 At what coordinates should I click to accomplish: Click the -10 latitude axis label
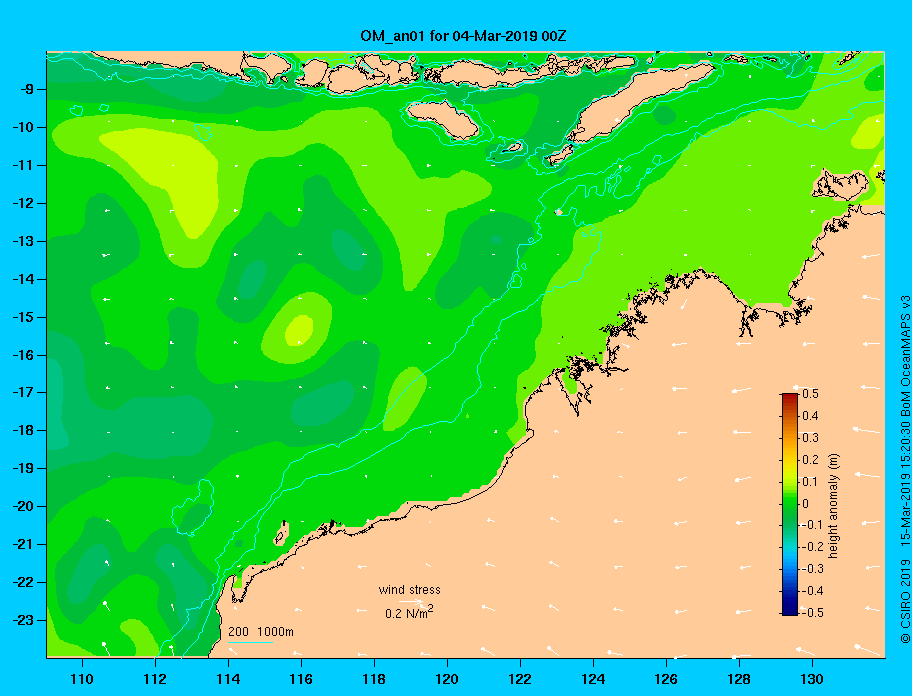23,127
